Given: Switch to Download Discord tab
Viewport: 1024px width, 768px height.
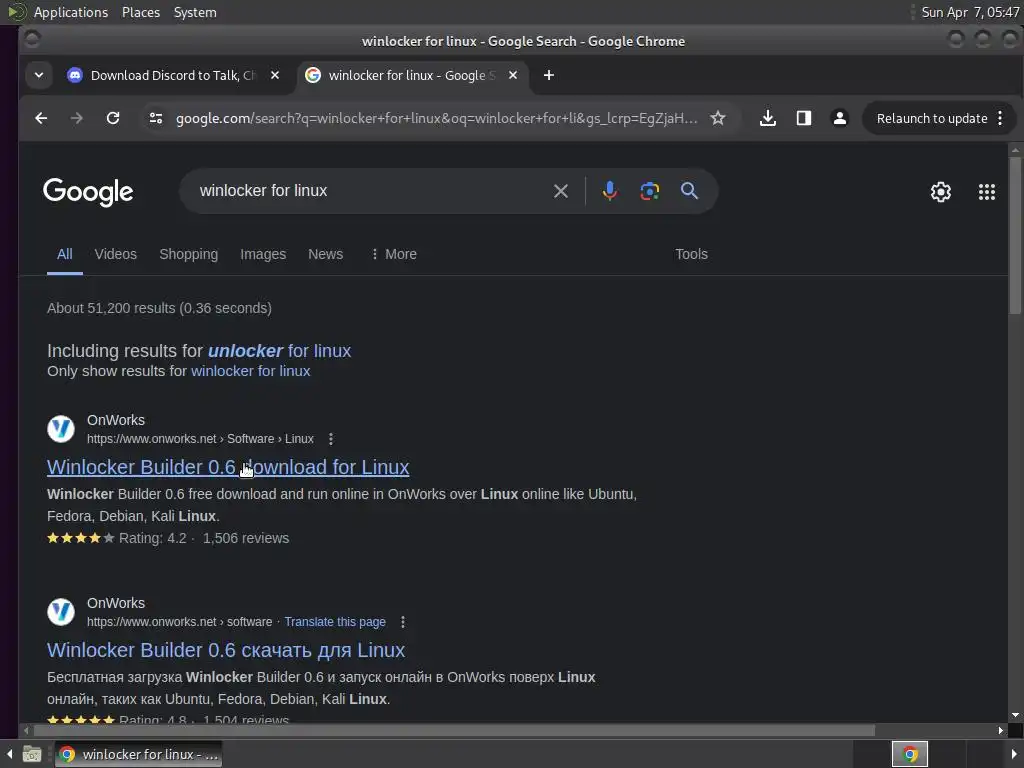Looking at the screenshot, I should point(174,75).
